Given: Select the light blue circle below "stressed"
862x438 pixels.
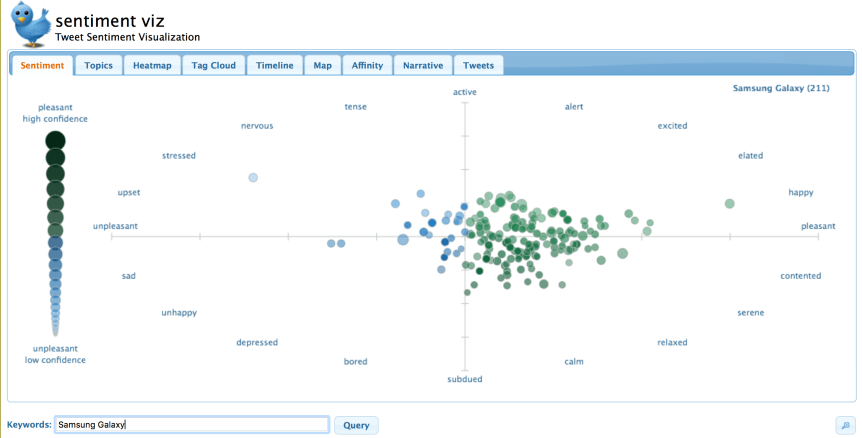Looking at the screenshot, I should pyautogui.click(x=253, y=178).
